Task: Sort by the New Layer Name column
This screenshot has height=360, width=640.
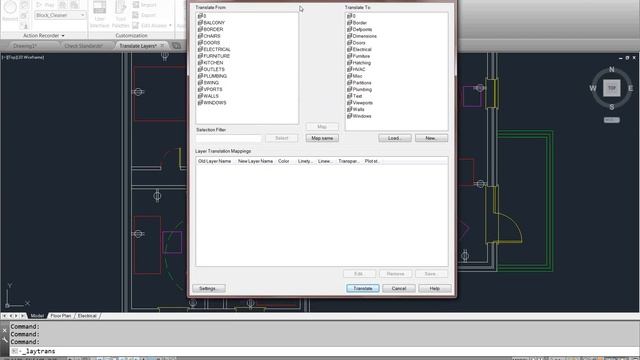Action: 255,161
